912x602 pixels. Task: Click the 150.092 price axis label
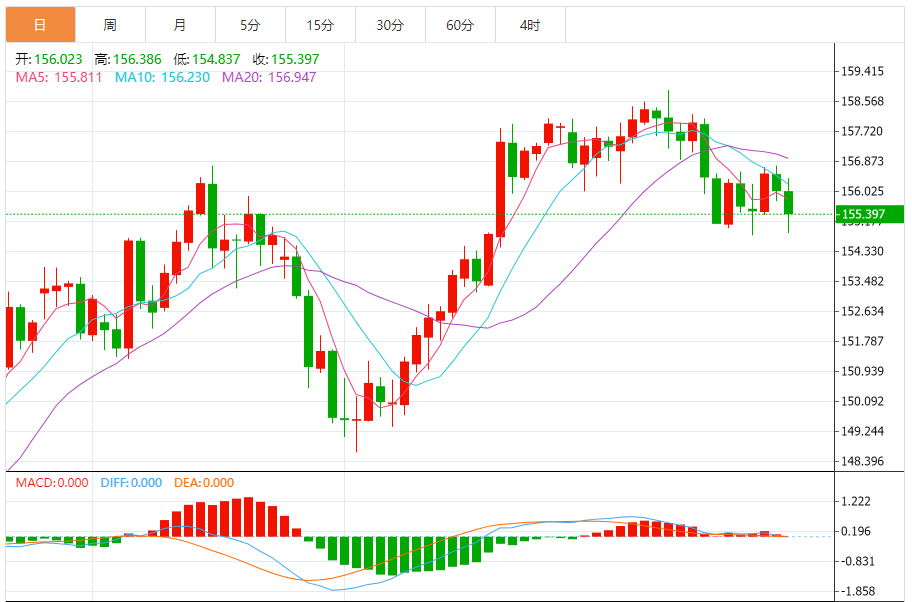pyautogui.click(x=863, y=401)
